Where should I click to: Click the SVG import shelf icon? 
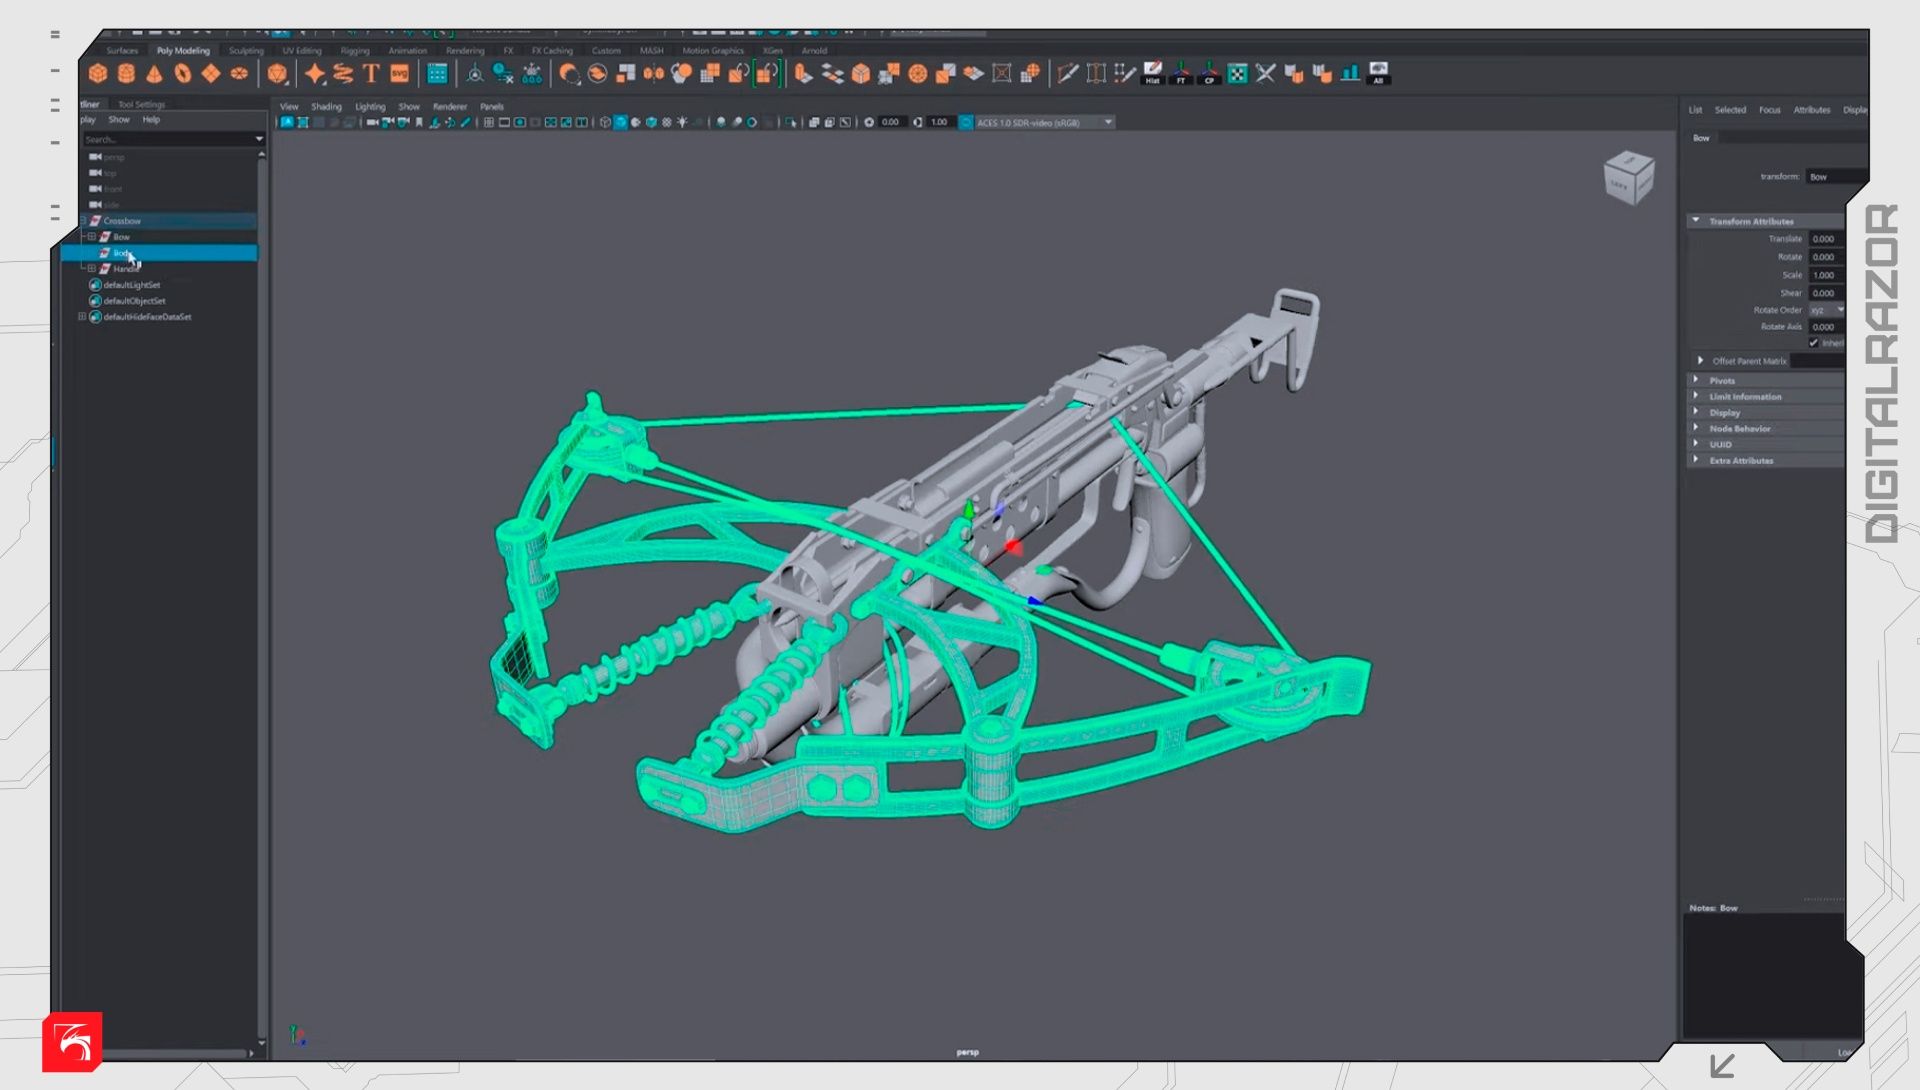(x=399, y=73)
